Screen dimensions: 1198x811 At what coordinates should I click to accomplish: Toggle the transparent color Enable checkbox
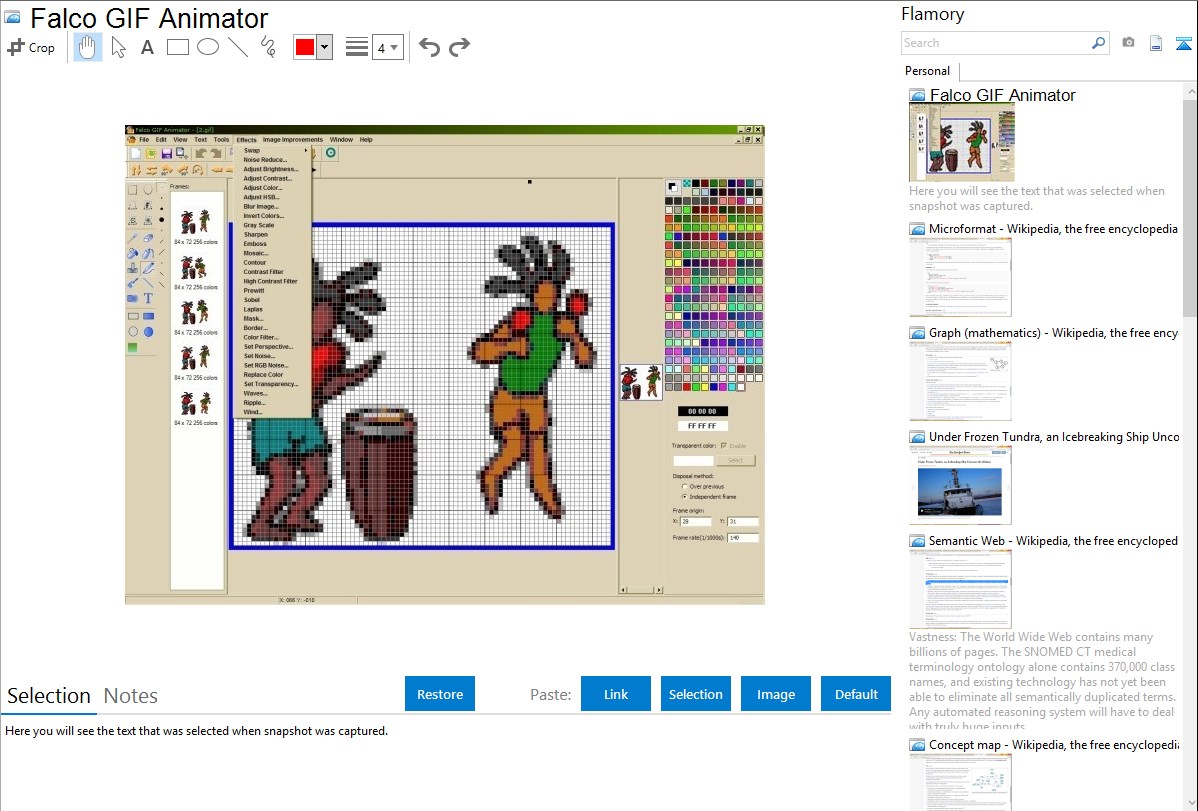[724, 446]
